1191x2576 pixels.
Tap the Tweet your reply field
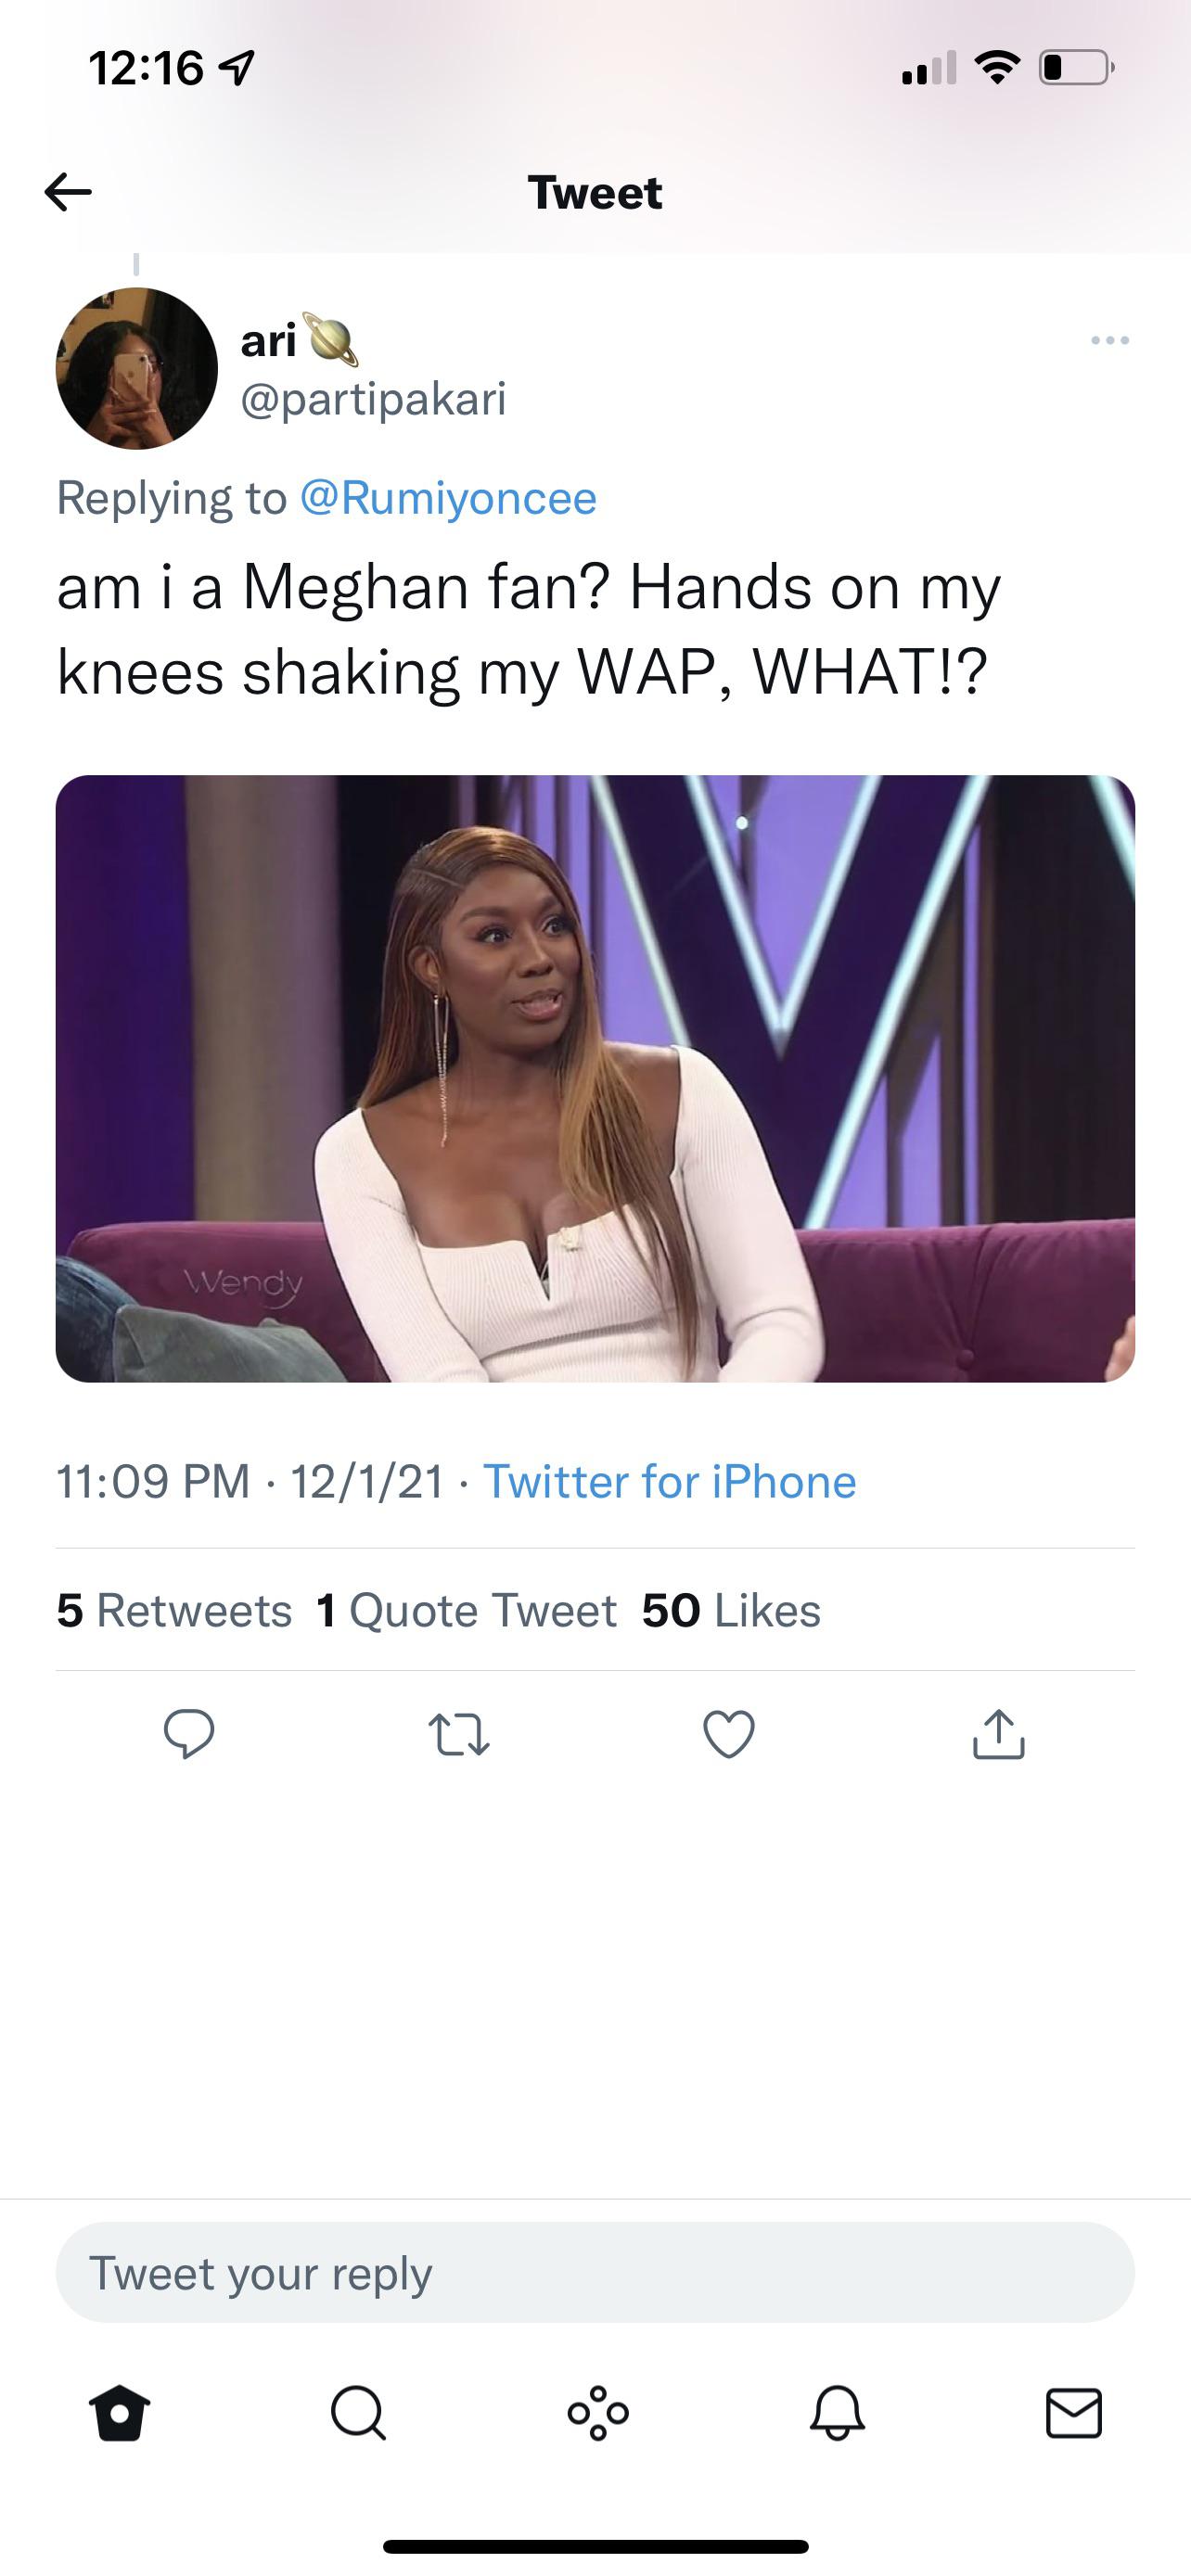(595, 2273)
